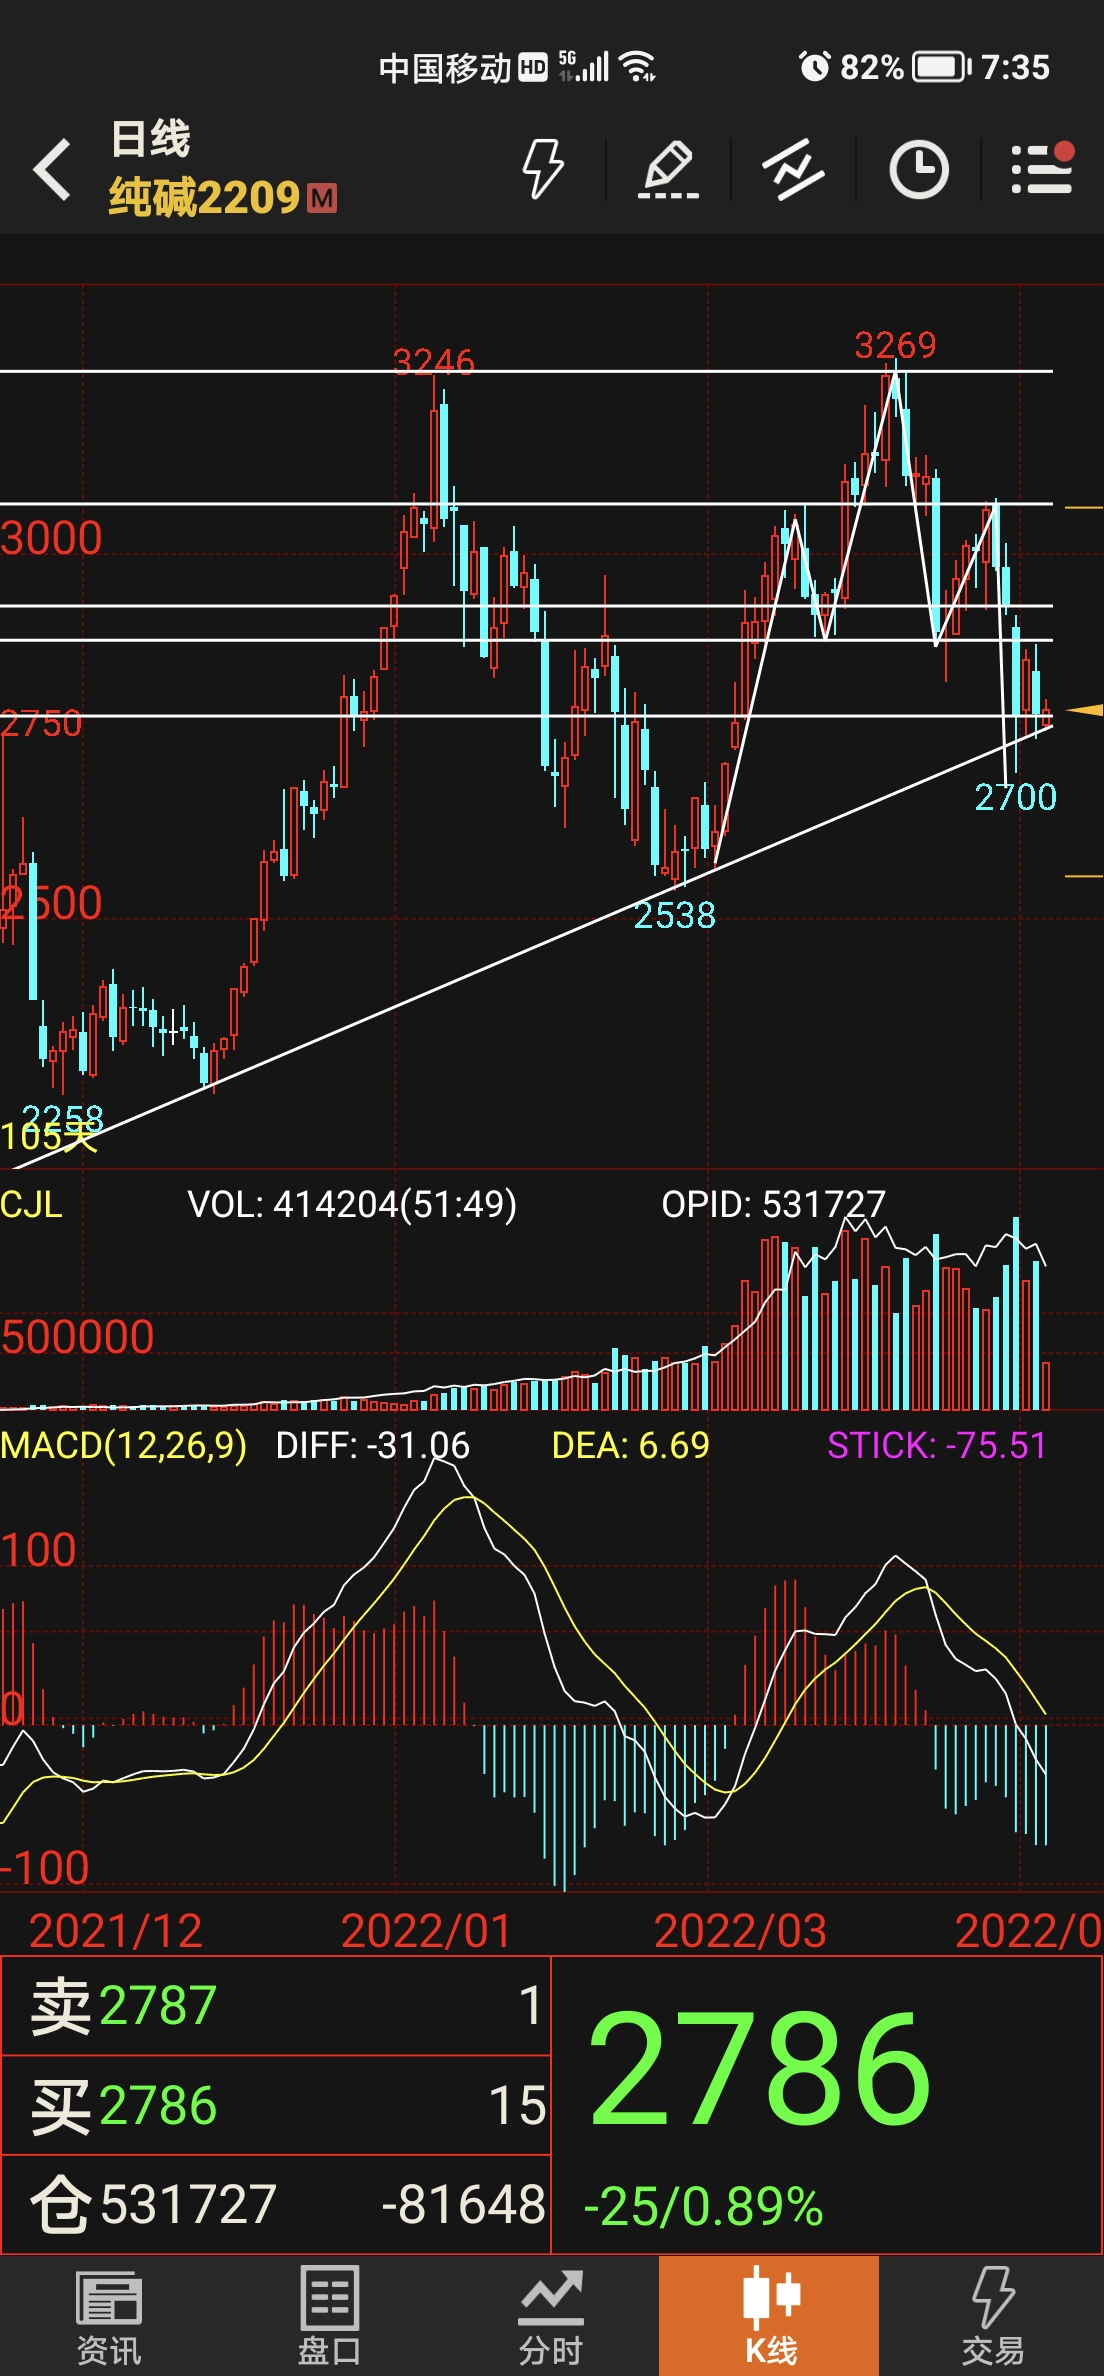This screenshot has width=1104, height=2376.
Task: Expand the 日线 period dropdown
Action: coord(150,138)
